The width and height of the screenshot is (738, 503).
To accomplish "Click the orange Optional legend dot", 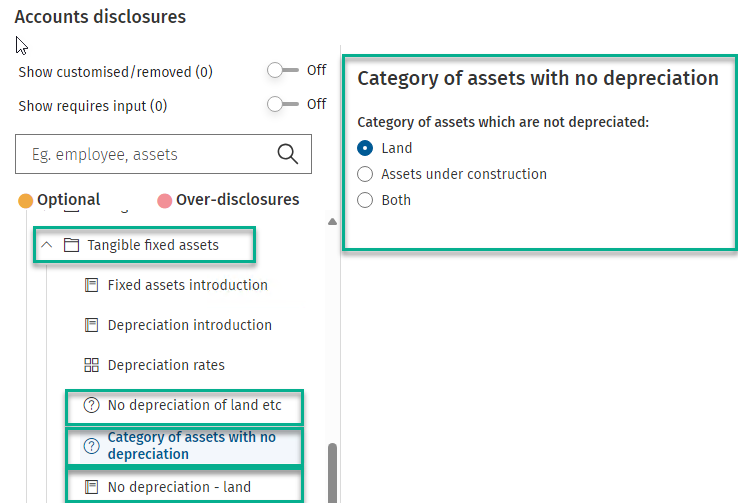I will (25, 201).
